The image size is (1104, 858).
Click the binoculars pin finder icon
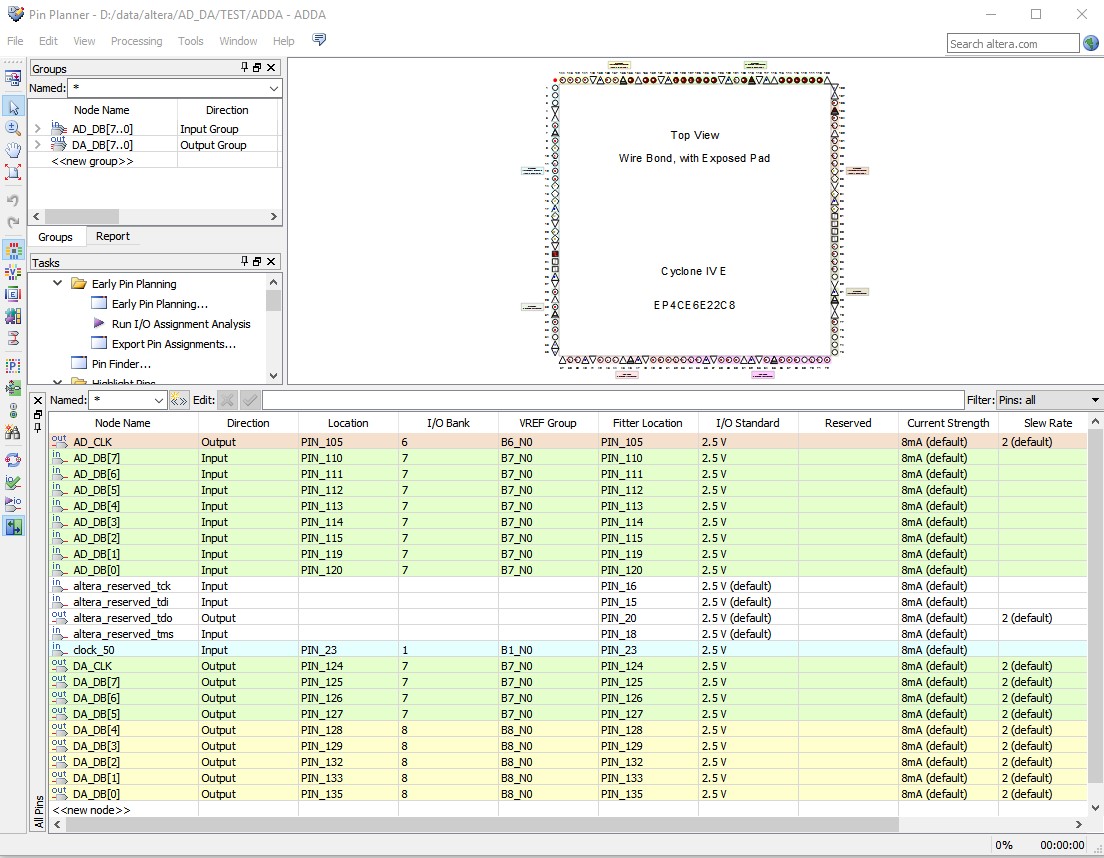point(13,432)
